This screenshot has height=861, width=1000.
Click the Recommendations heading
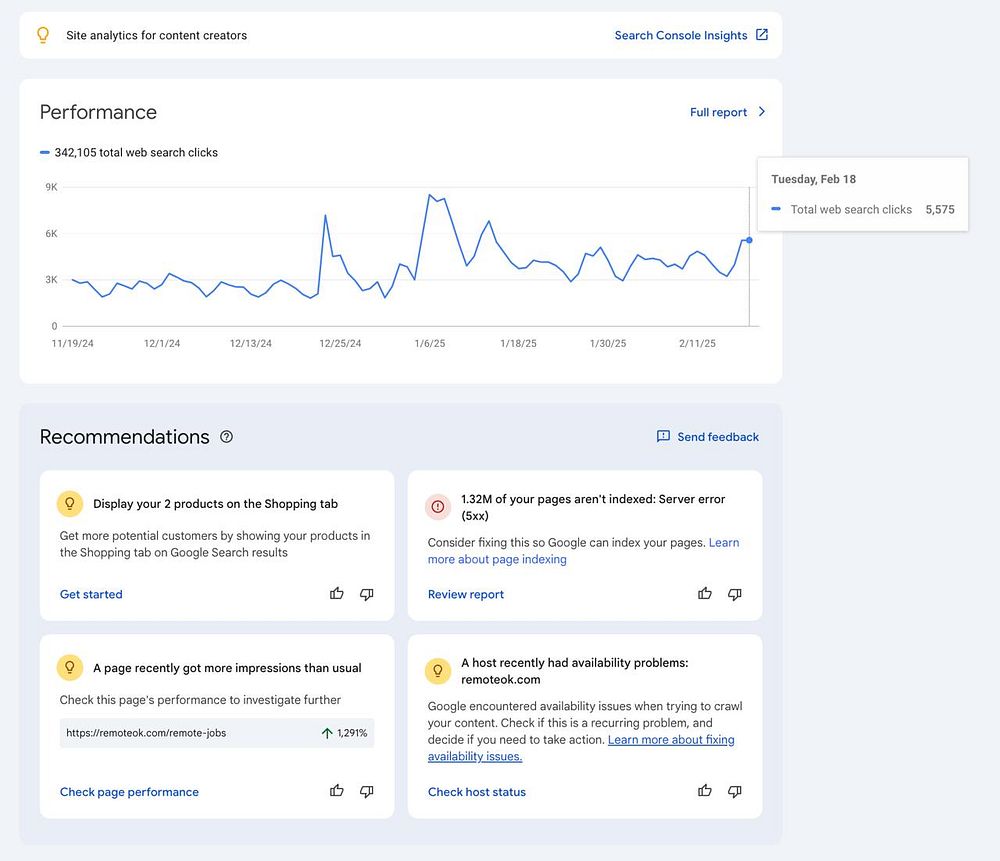[124, 437]
